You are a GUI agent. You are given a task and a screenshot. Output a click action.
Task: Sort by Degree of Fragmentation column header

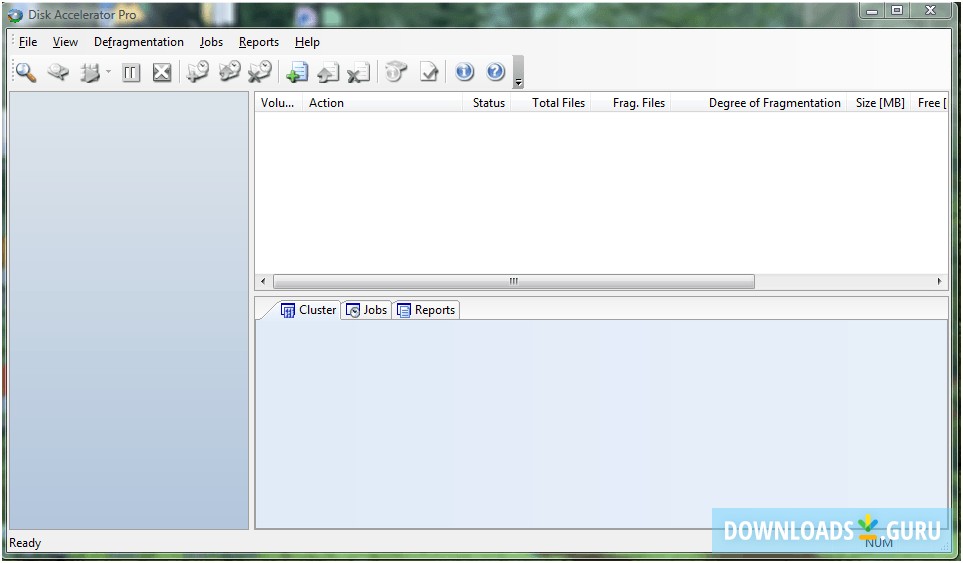pyautogui.click(x=759, y=103)
